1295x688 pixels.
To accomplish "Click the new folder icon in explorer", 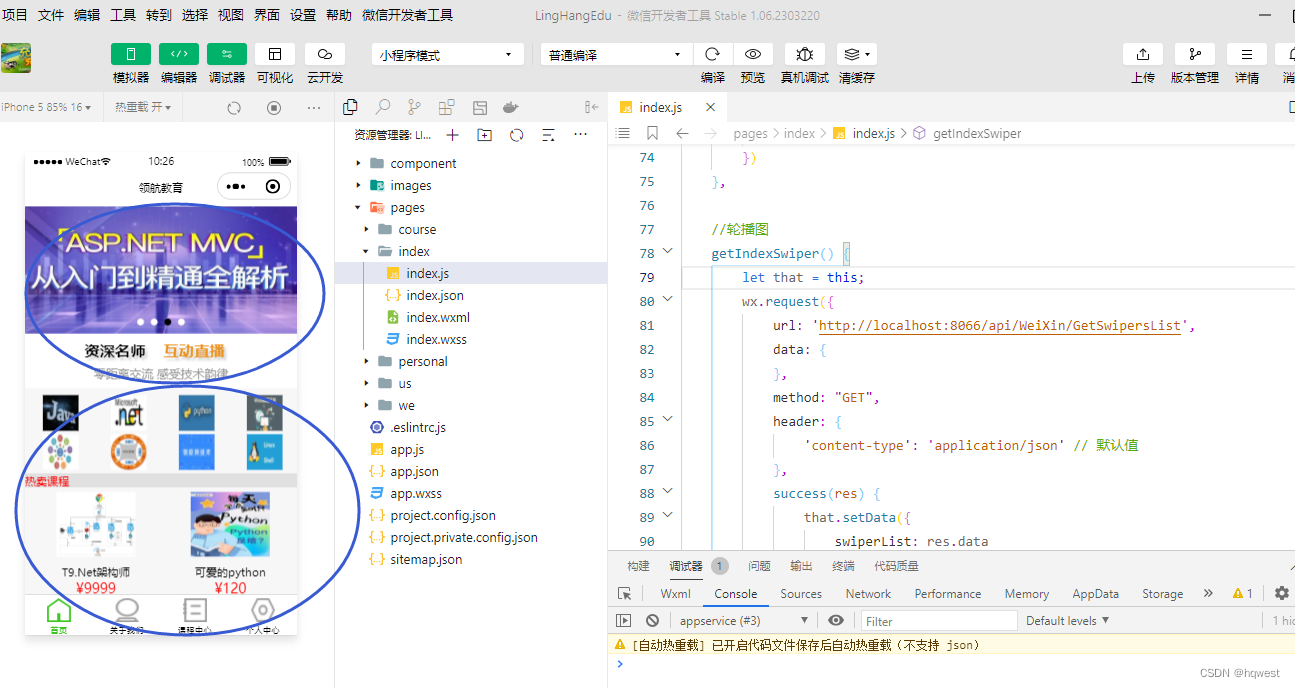I will click(x=485, y=135).
